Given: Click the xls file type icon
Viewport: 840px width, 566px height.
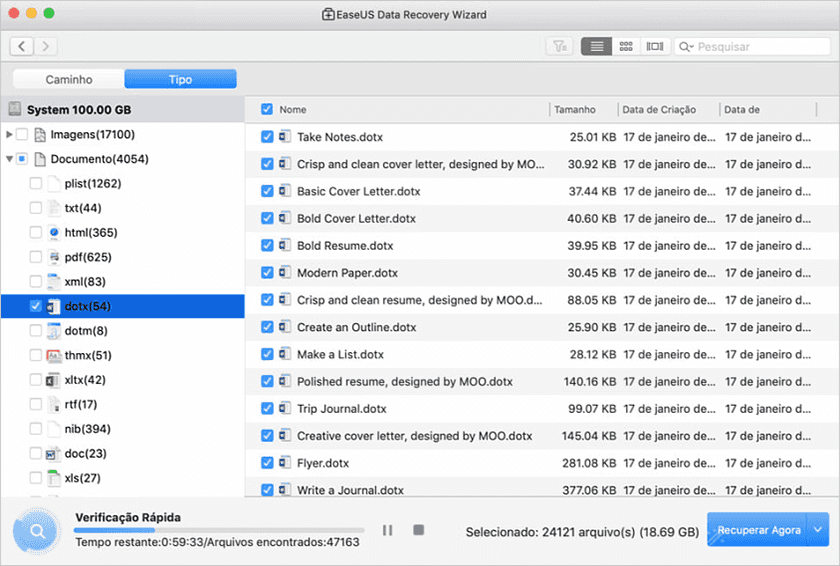Looking at the screenshot, I should click(54, 478).
